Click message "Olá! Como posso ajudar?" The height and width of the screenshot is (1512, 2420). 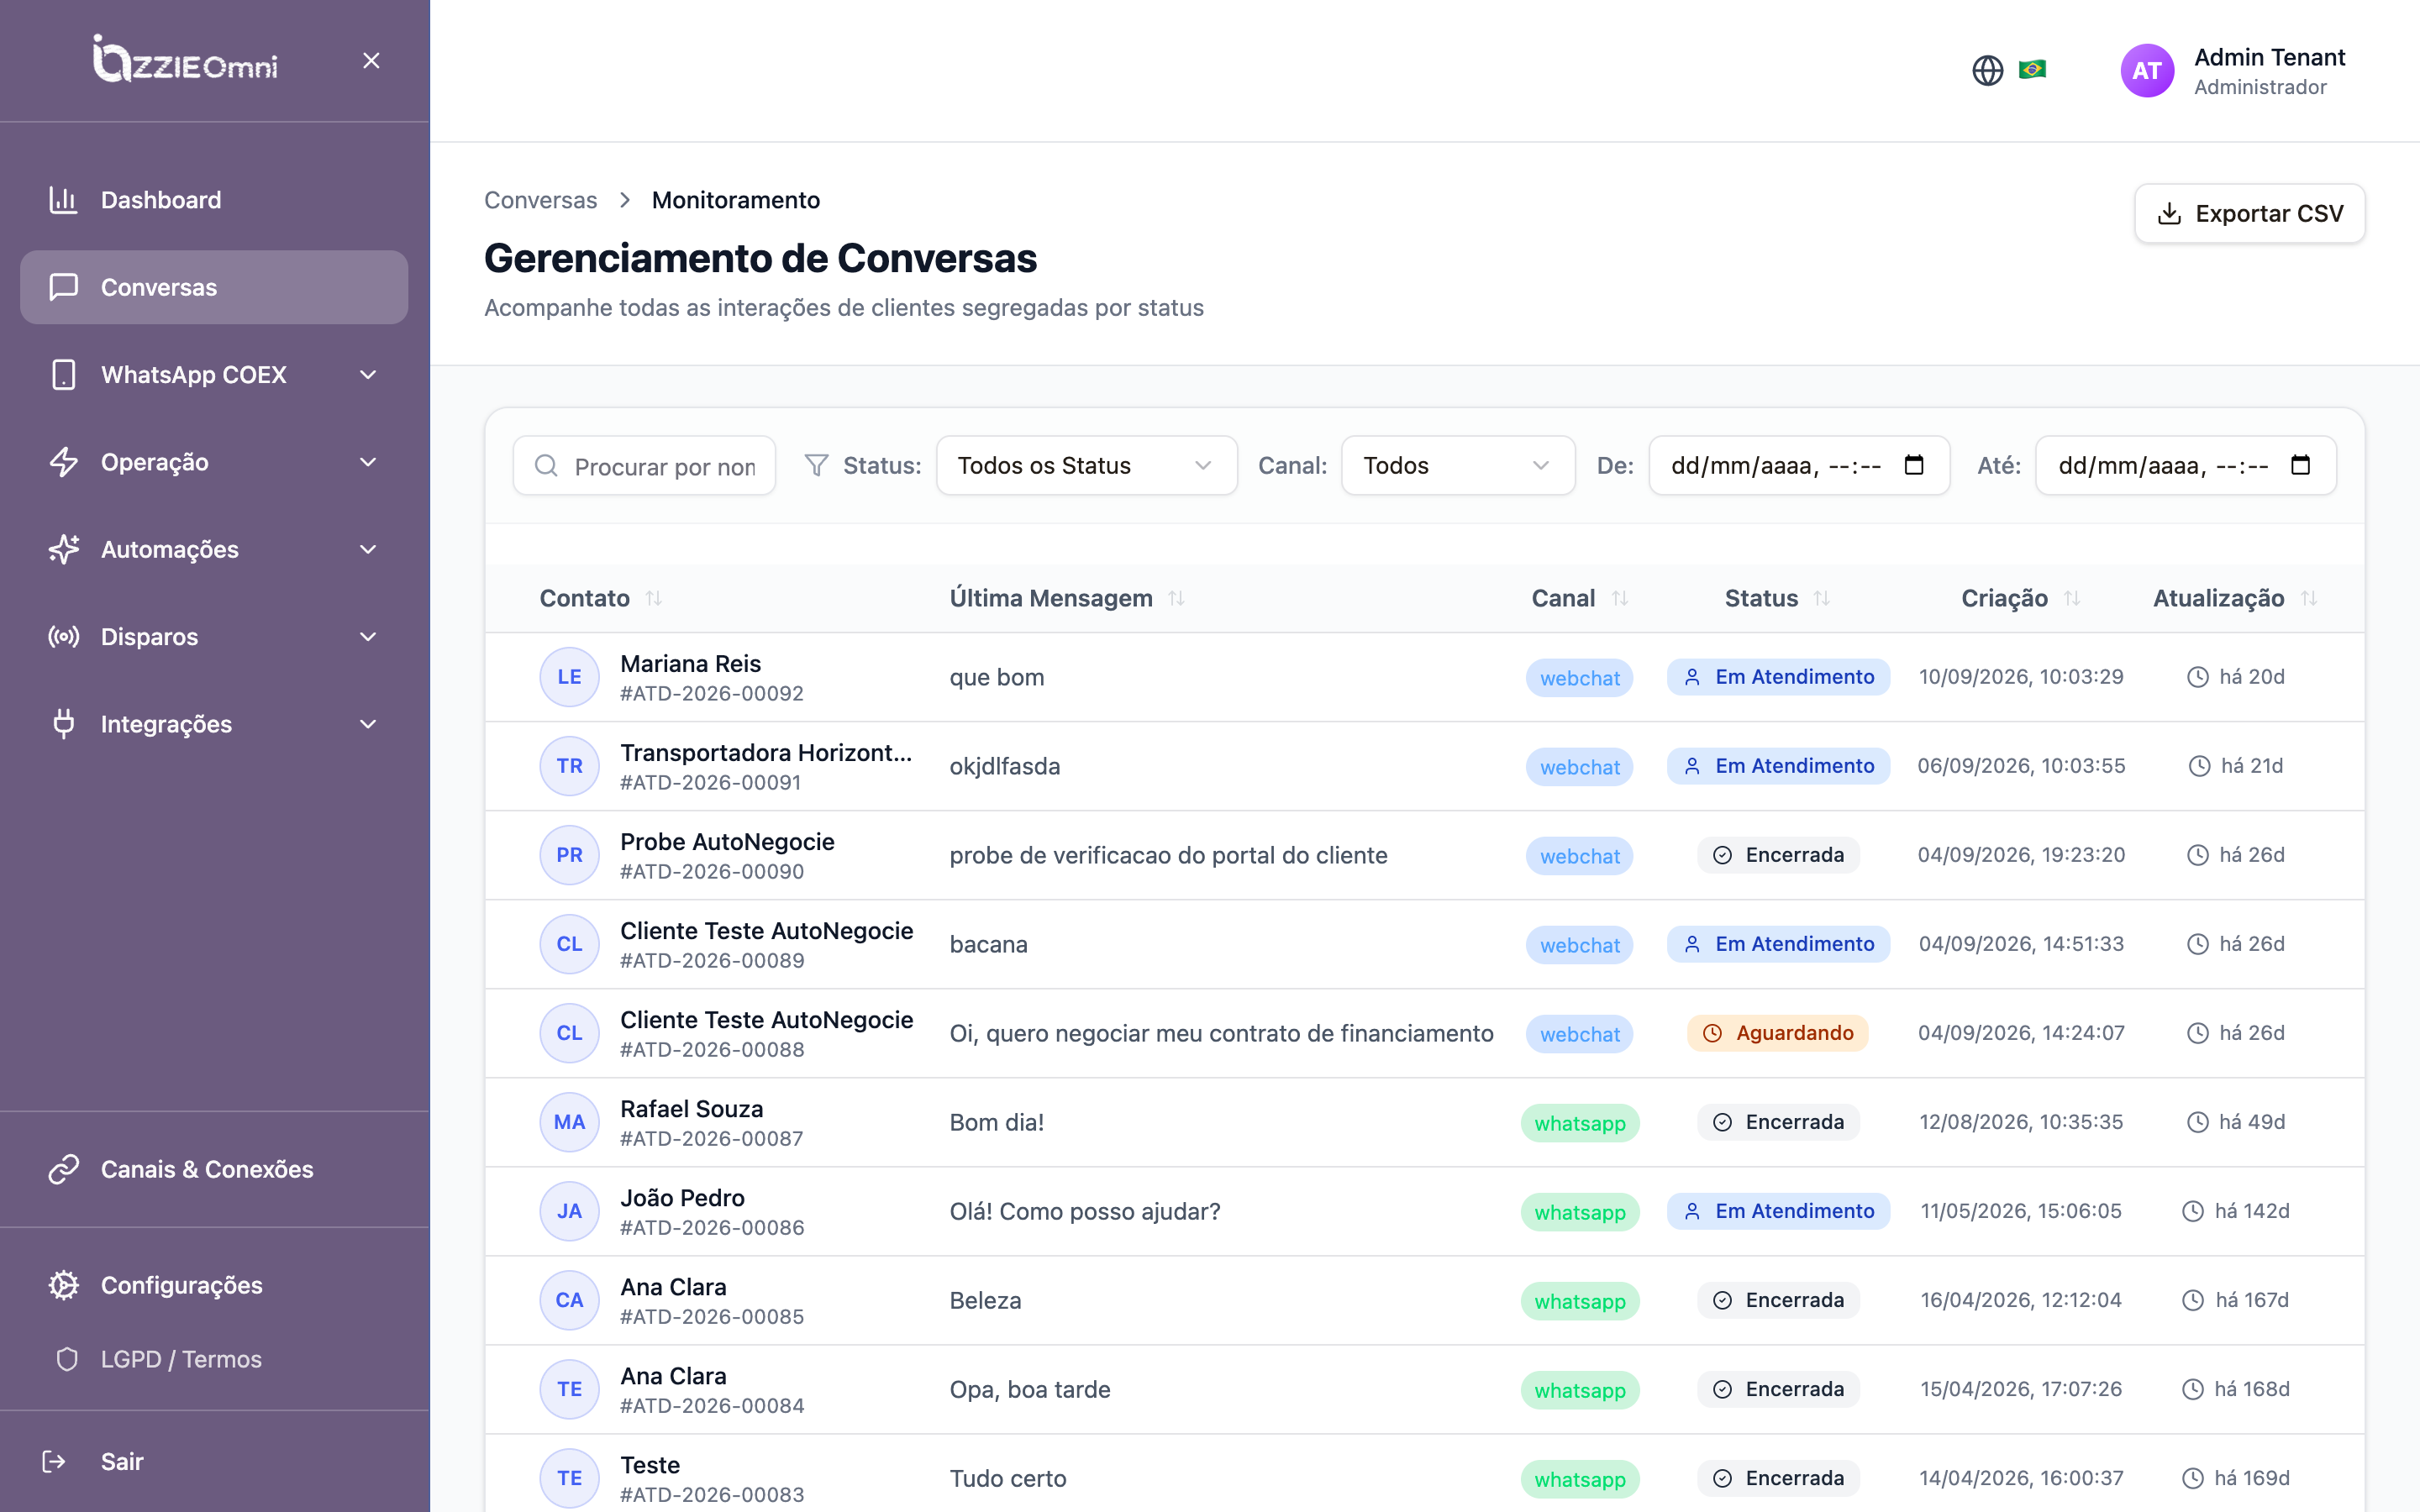coord(1085,1211)
